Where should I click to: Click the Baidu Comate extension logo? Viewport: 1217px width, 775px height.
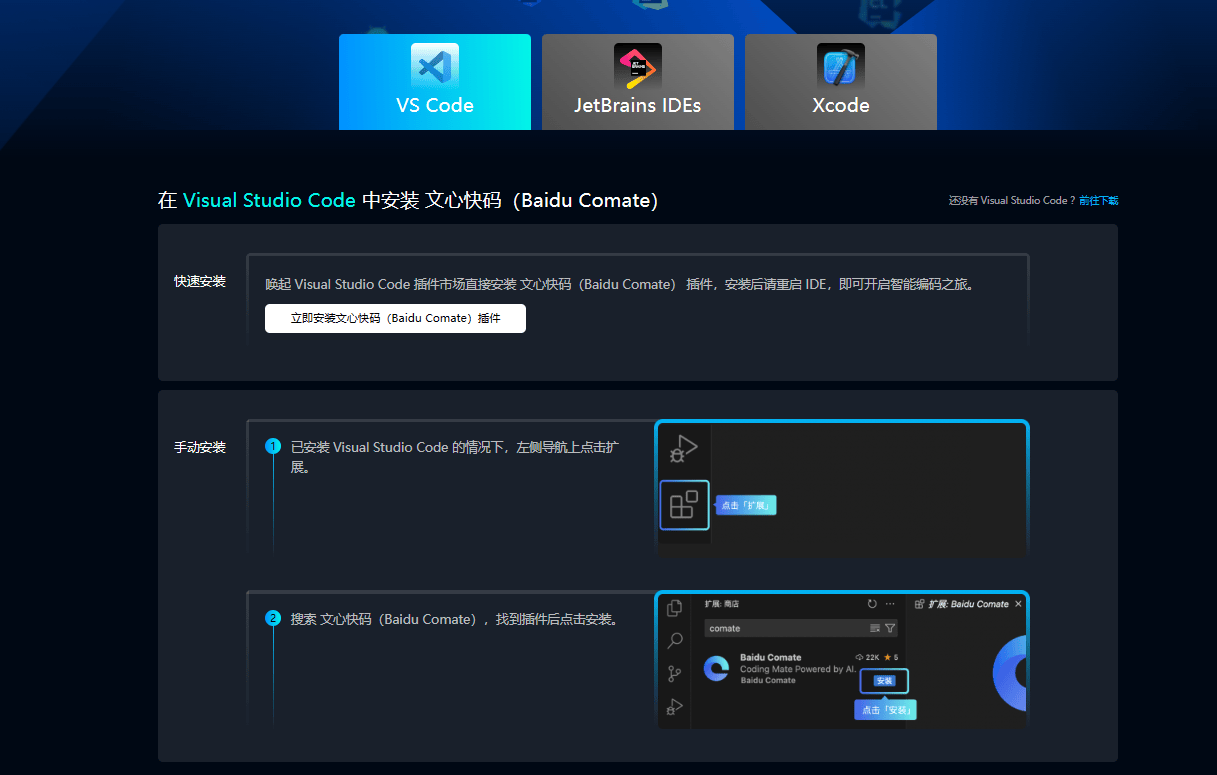(x=716, y=668)
